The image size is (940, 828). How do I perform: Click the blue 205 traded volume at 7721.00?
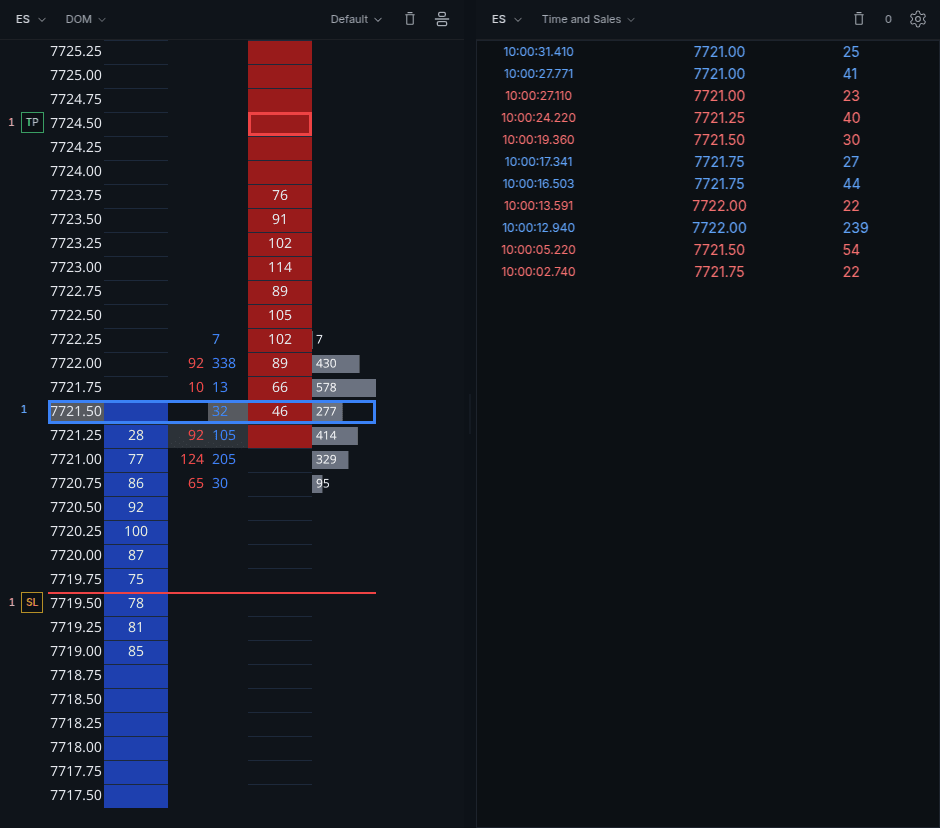tap(224, 459)
